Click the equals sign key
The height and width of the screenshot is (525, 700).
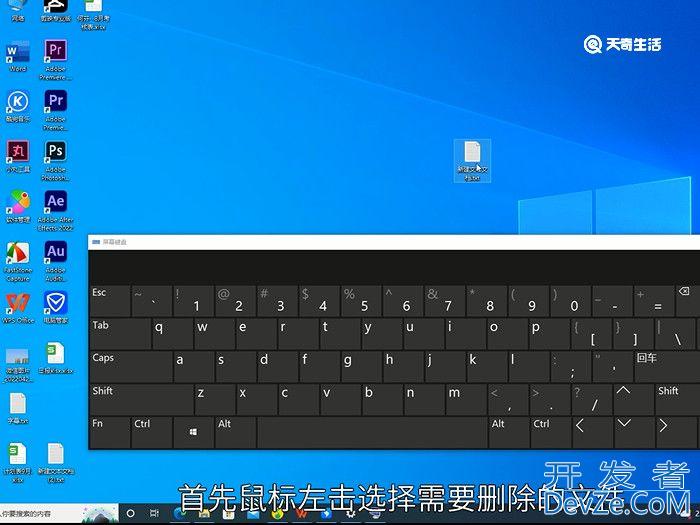point(655,300)
